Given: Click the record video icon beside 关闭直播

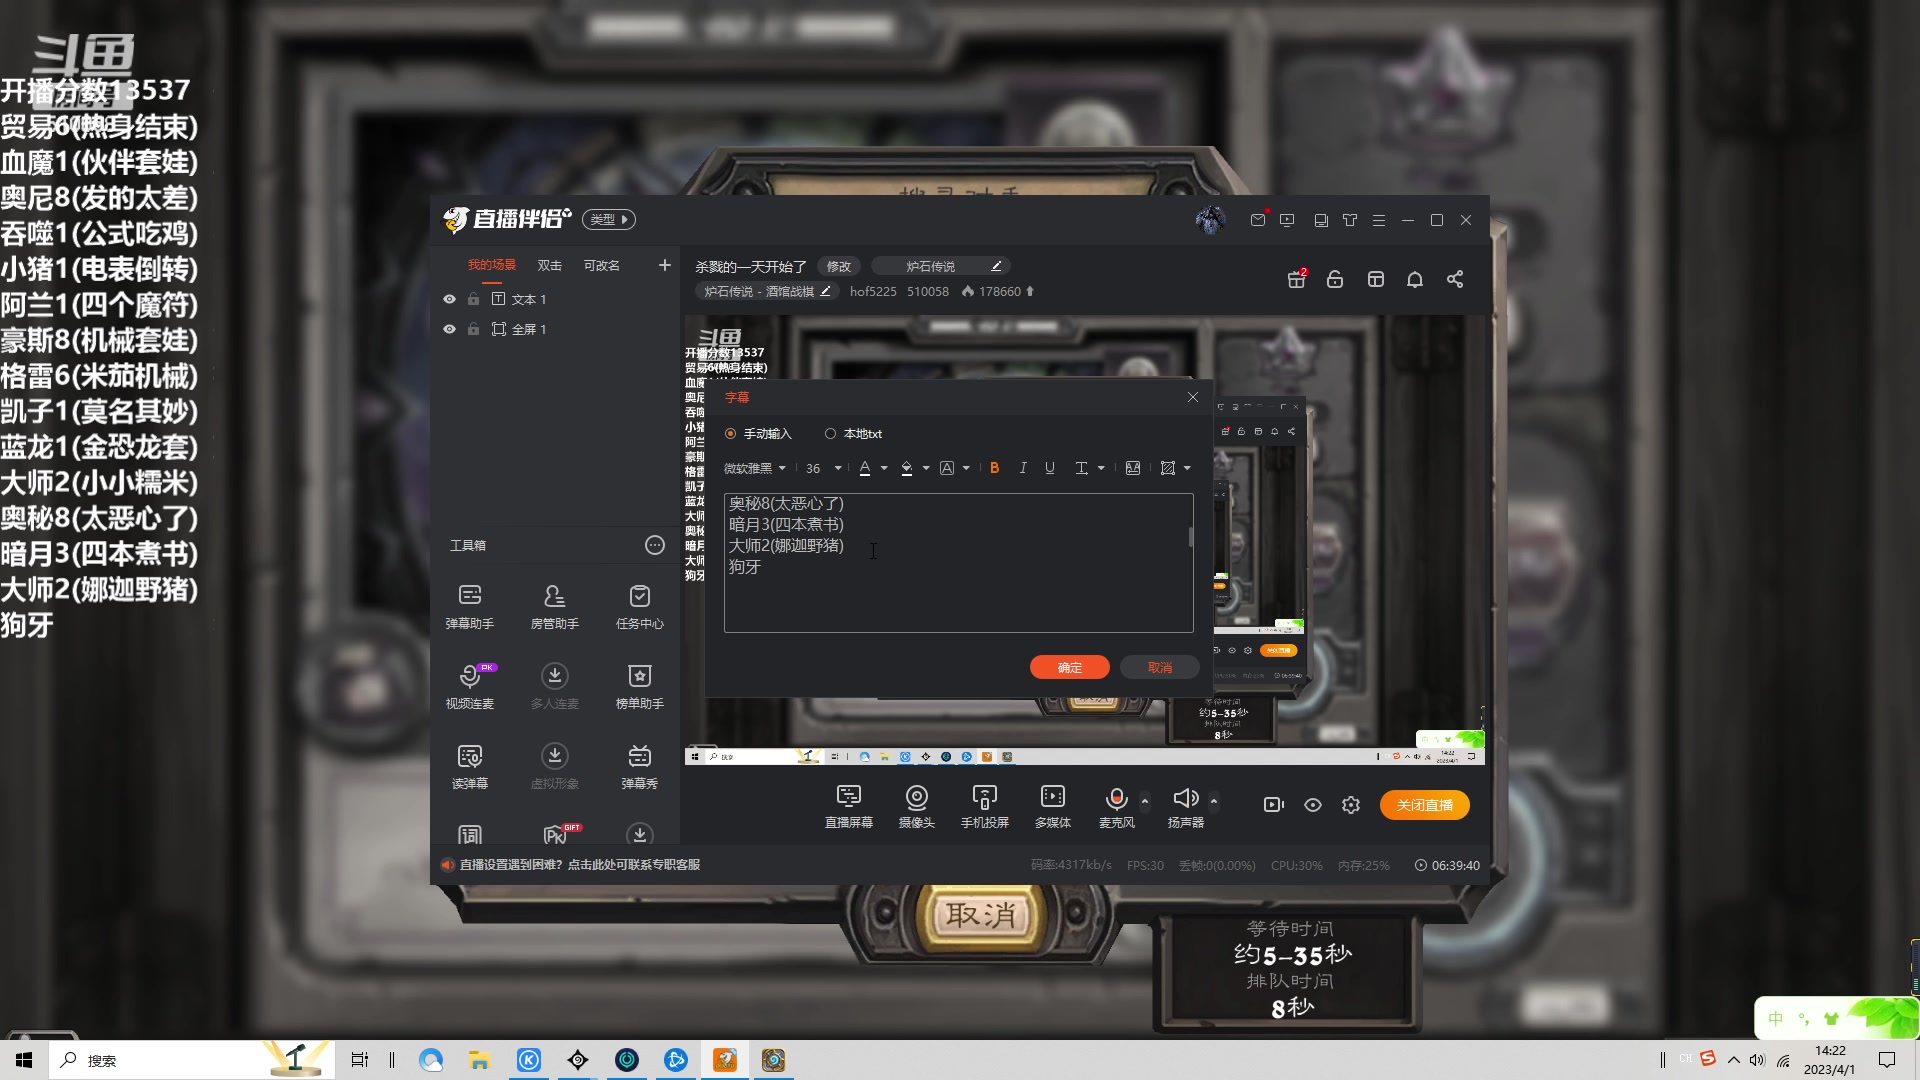Looking at the screenshot, I should 1273,805.
